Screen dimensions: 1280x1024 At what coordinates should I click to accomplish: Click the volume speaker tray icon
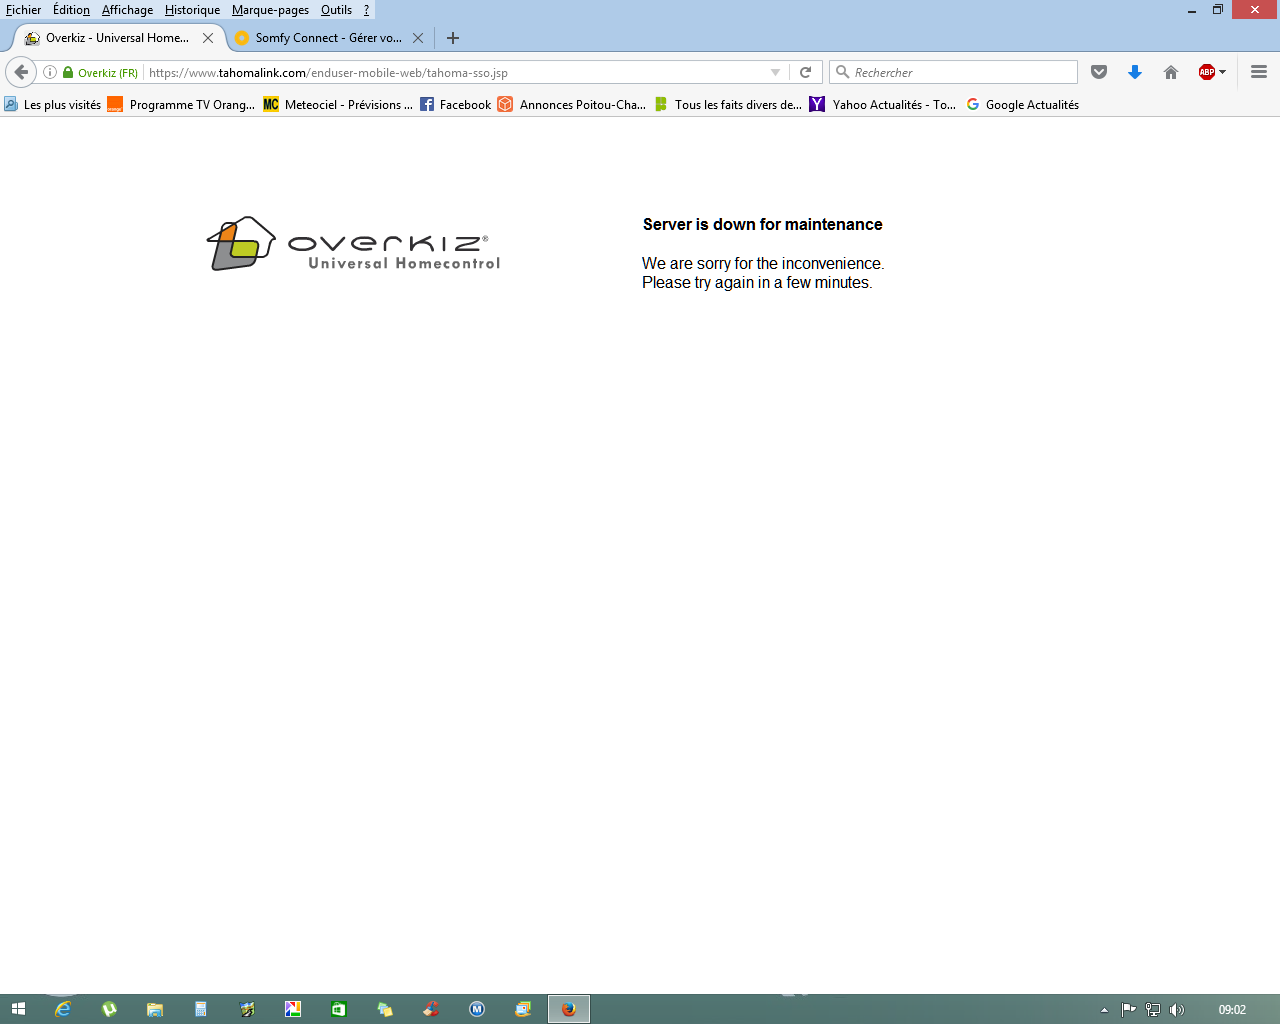1177,1010
